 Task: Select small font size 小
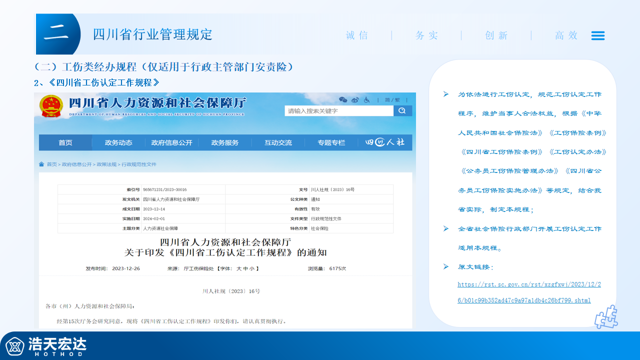[x=253, y=269]
